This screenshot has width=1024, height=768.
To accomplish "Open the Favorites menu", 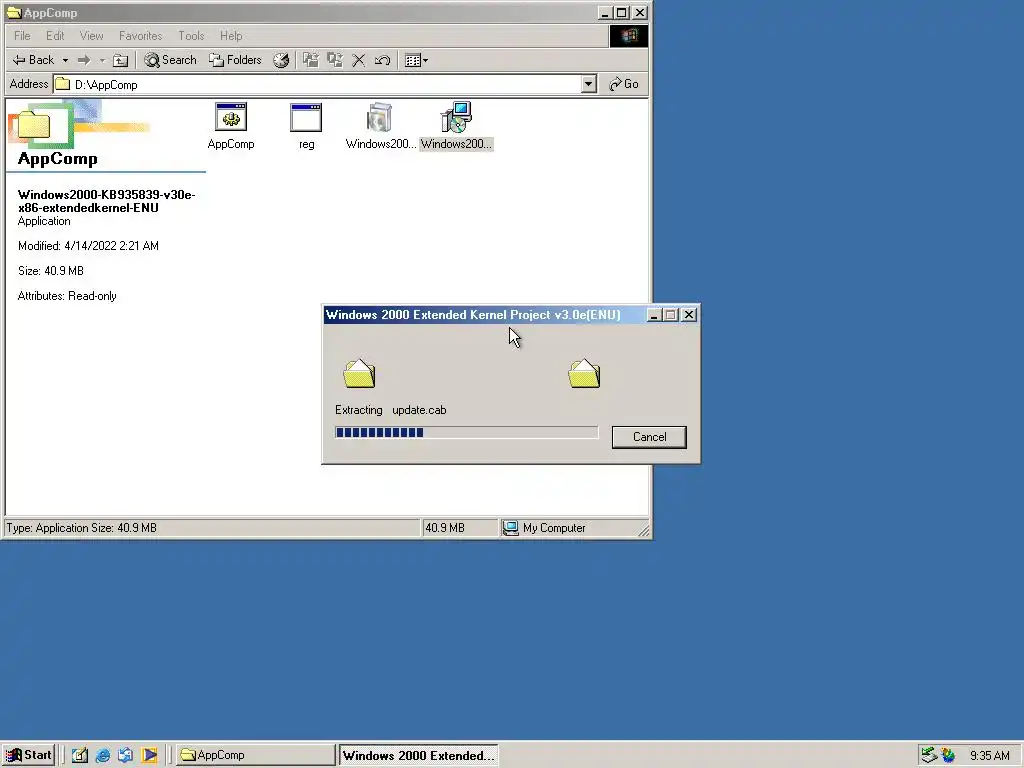I will [140, 36].
